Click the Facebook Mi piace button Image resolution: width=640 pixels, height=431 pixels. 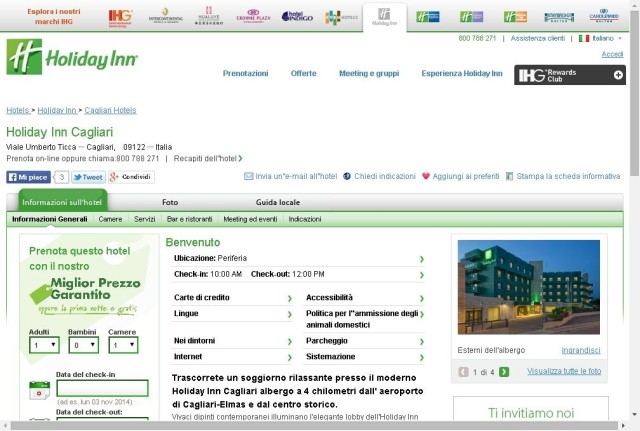point(29,177)
